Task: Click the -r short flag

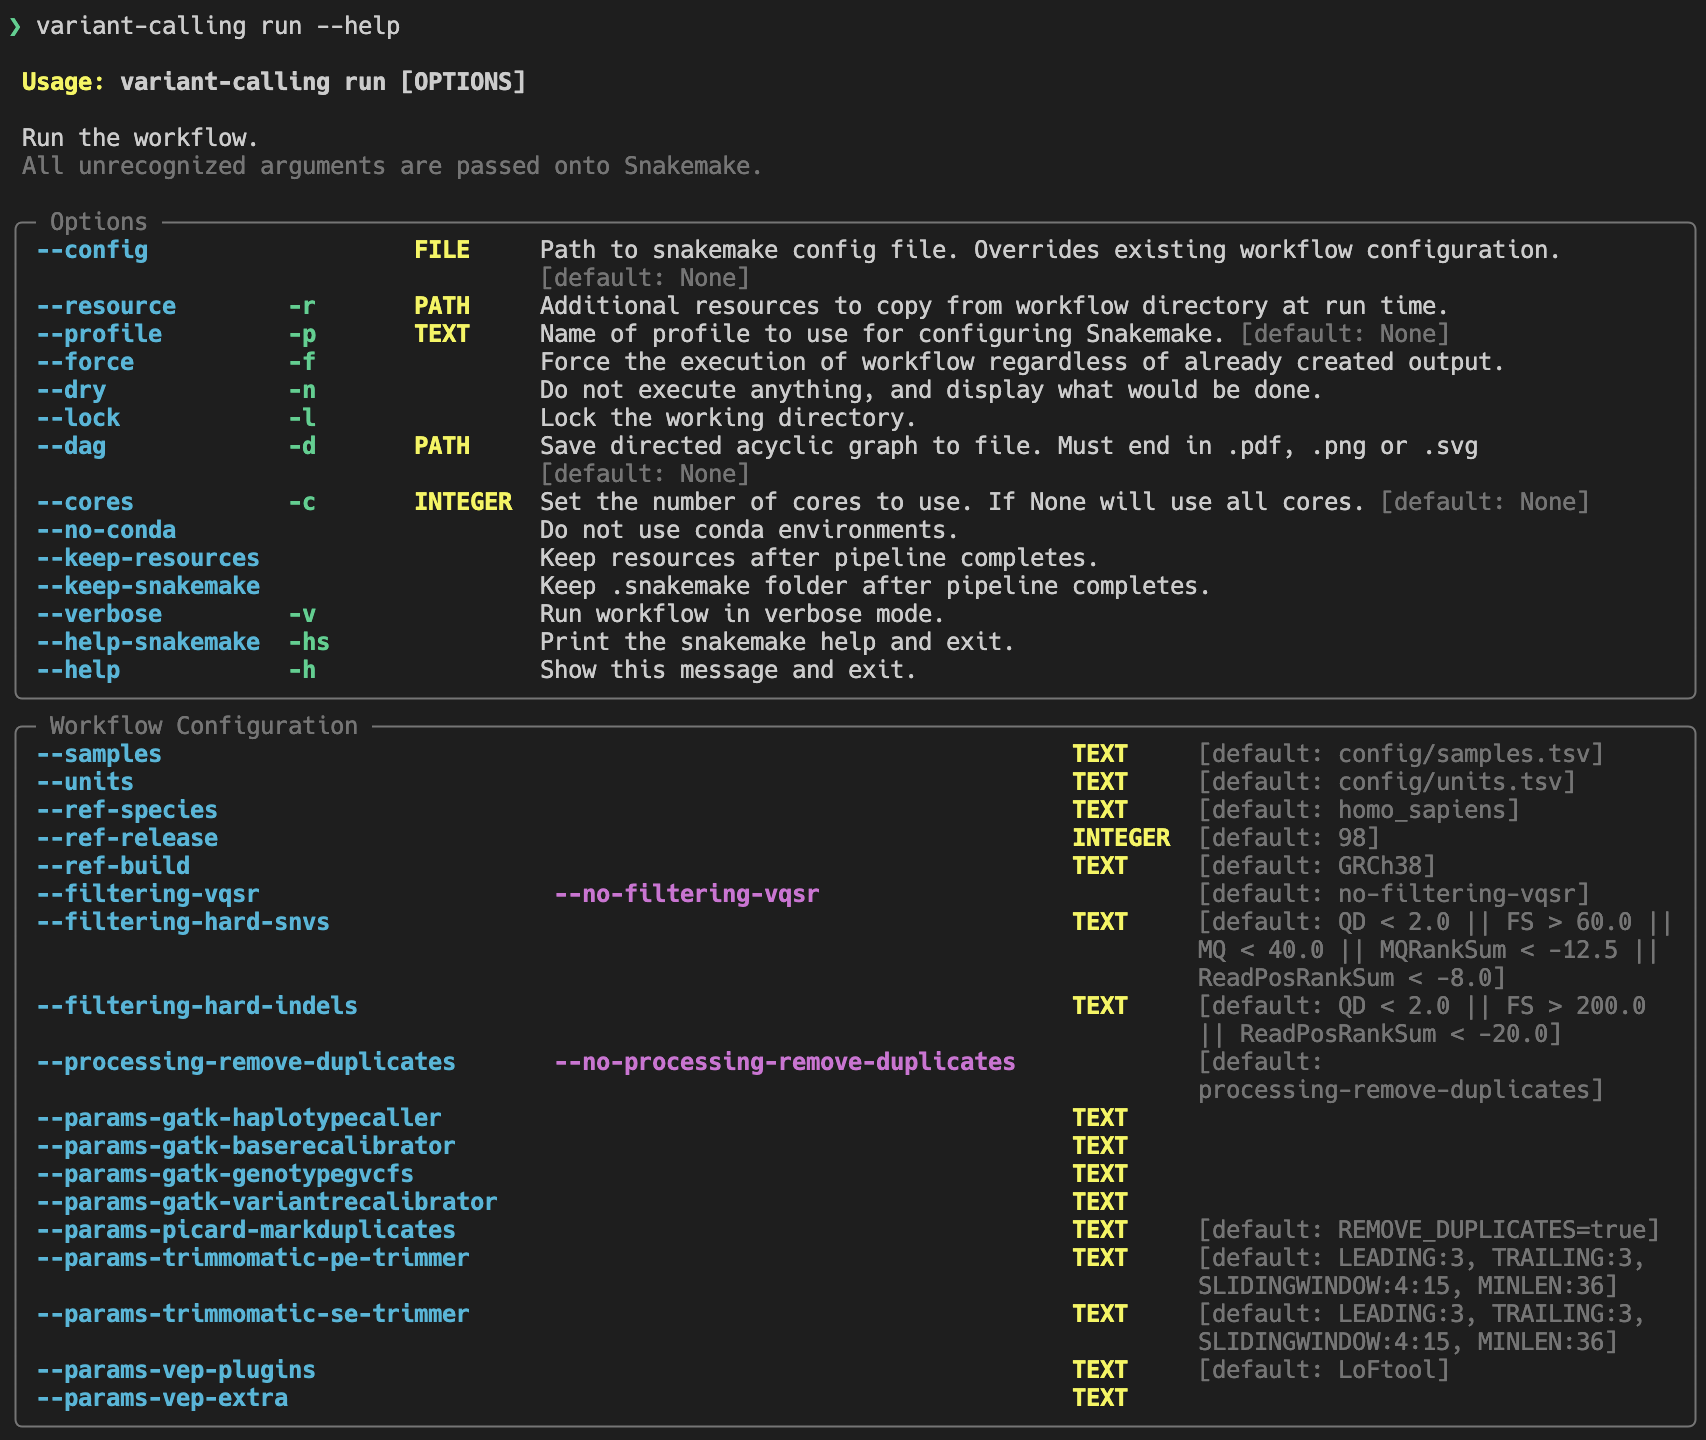Action: pyautogui.click(x=302, y=306)
